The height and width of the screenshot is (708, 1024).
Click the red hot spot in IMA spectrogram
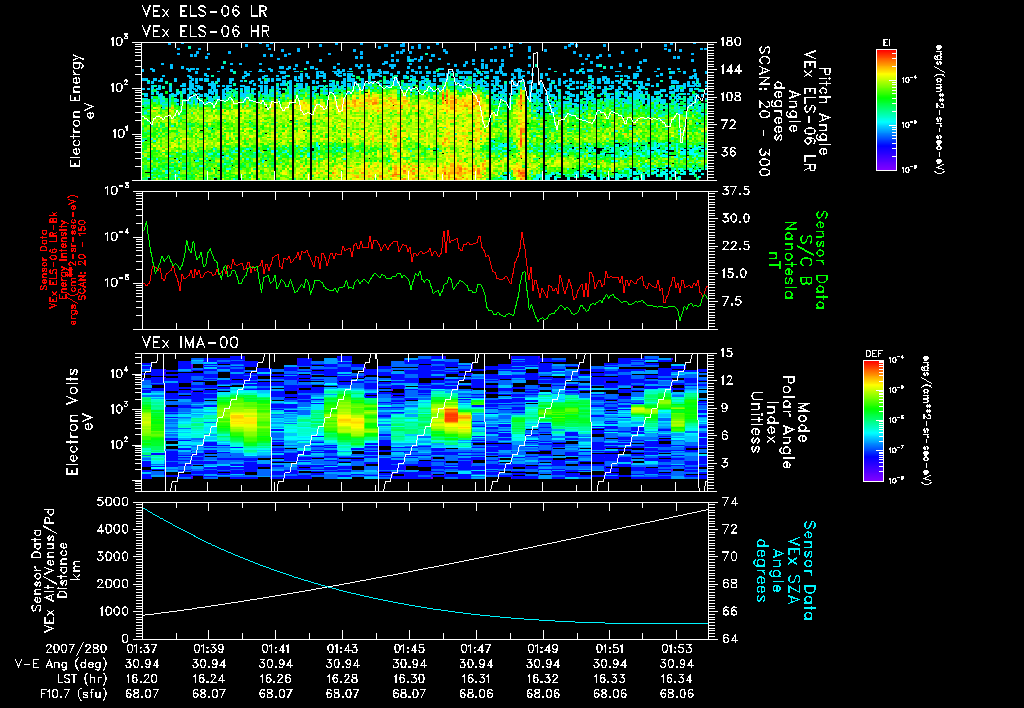(x=451, y=415)
